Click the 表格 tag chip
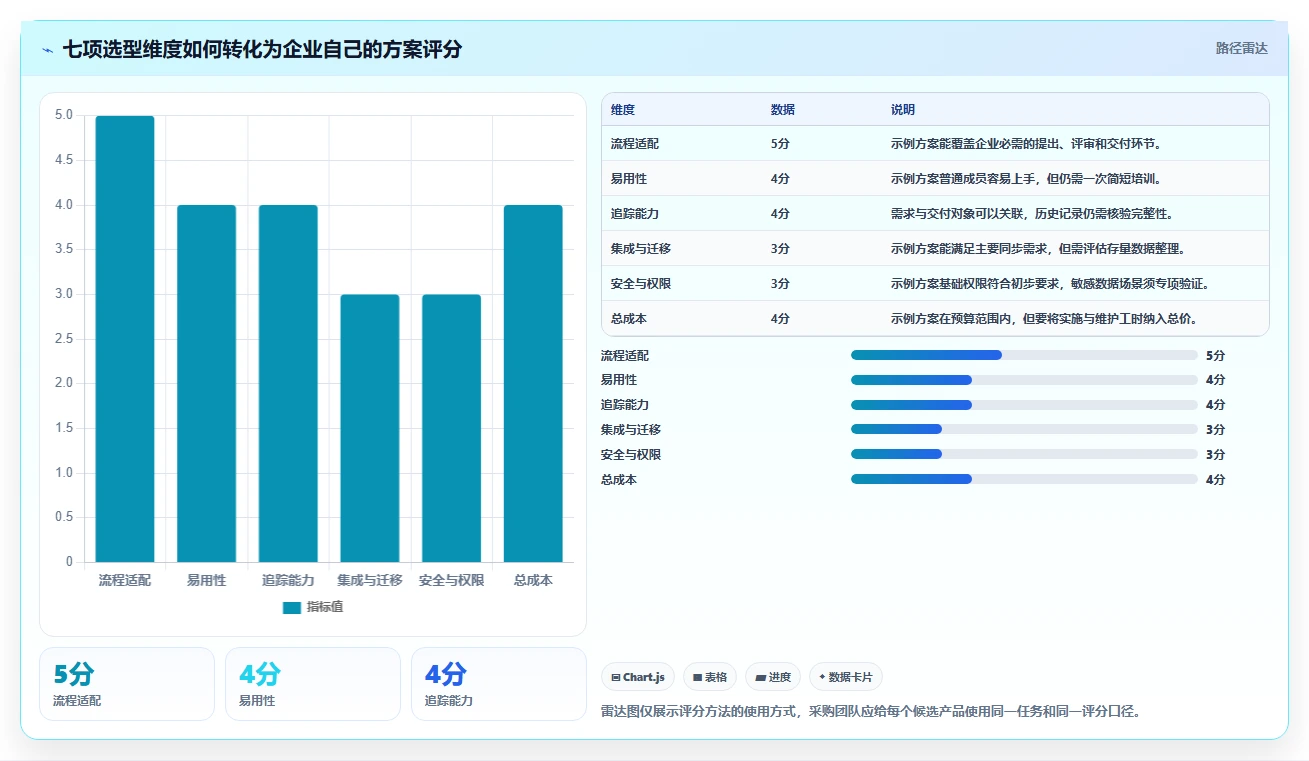 [x=710, y=677]
